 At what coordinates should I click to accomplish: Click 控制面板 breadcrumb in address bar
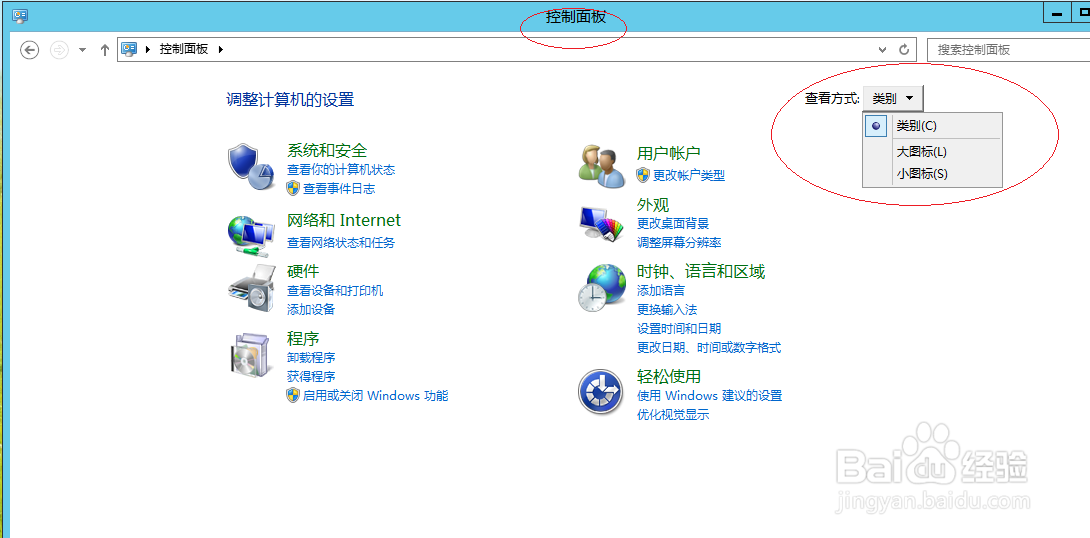[x=184, y=49]
